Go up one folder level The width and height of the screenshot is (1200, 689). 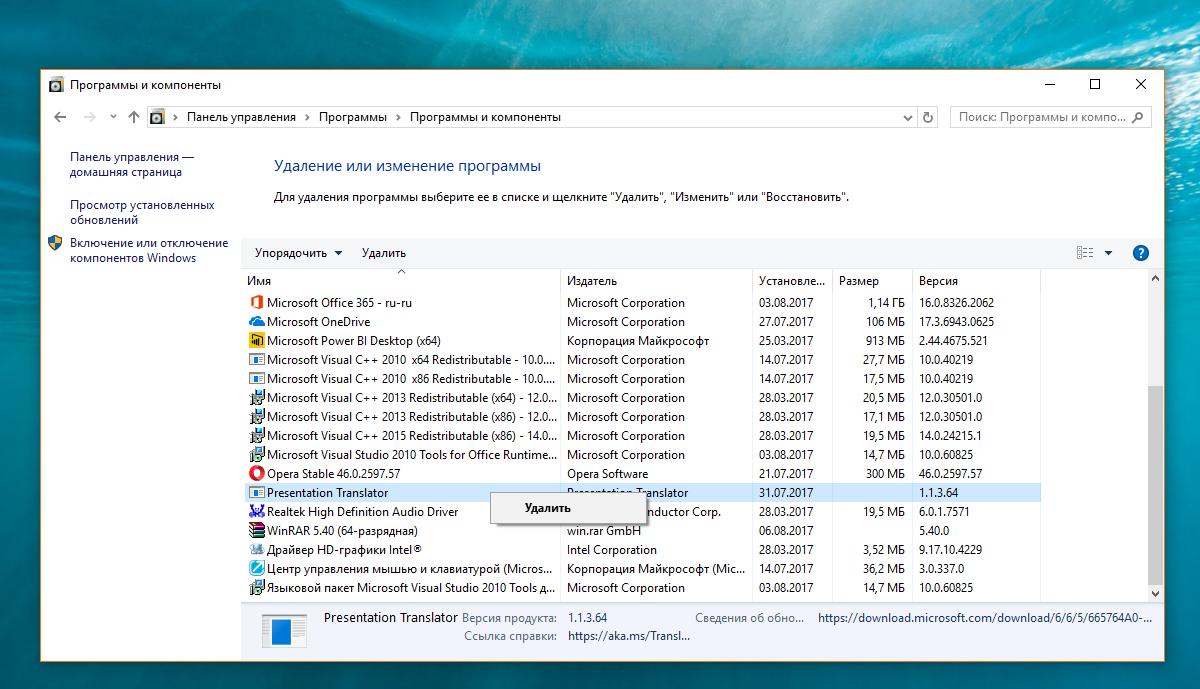pos(134,117)
